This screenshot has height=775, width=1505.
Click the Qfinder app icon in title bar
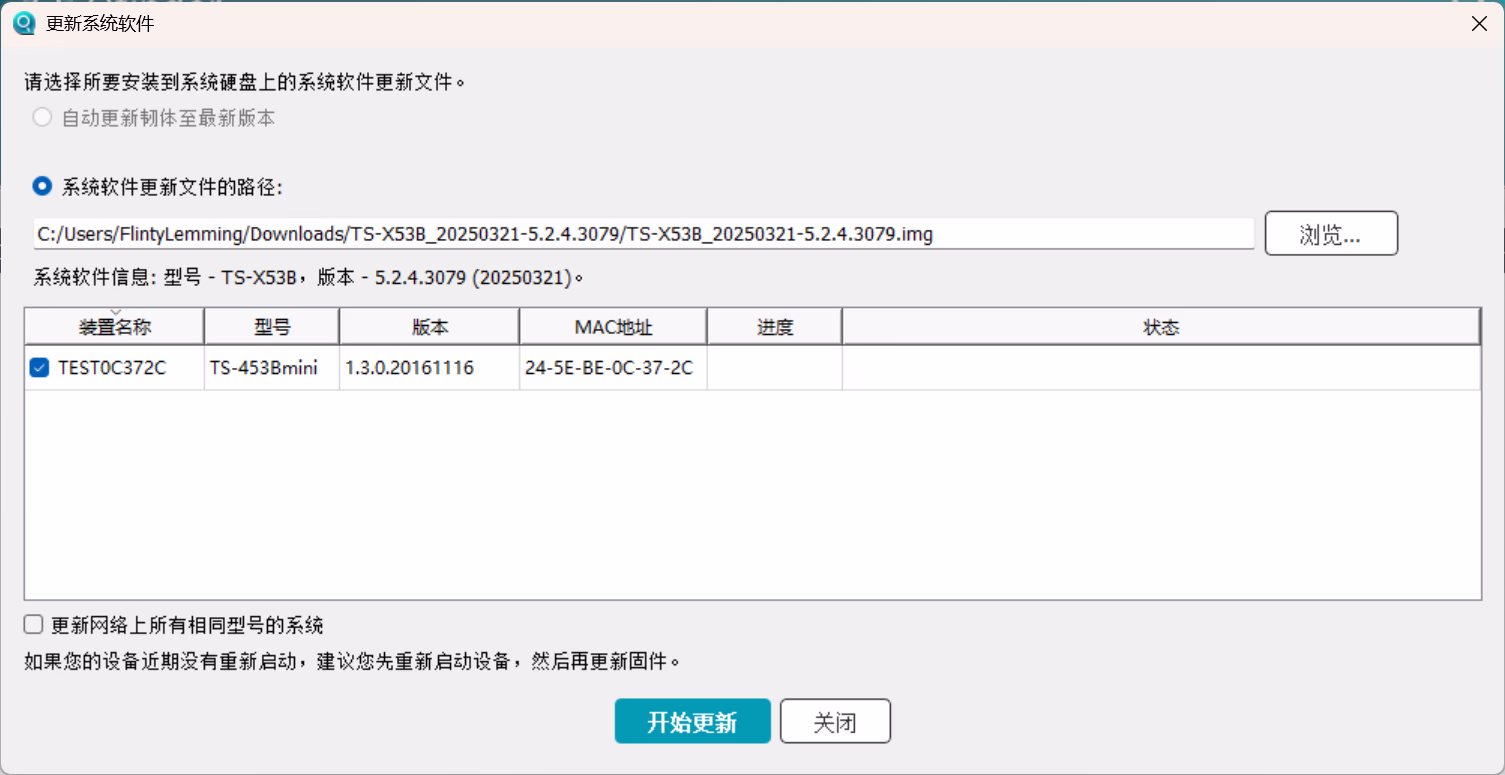click(24, 24)
